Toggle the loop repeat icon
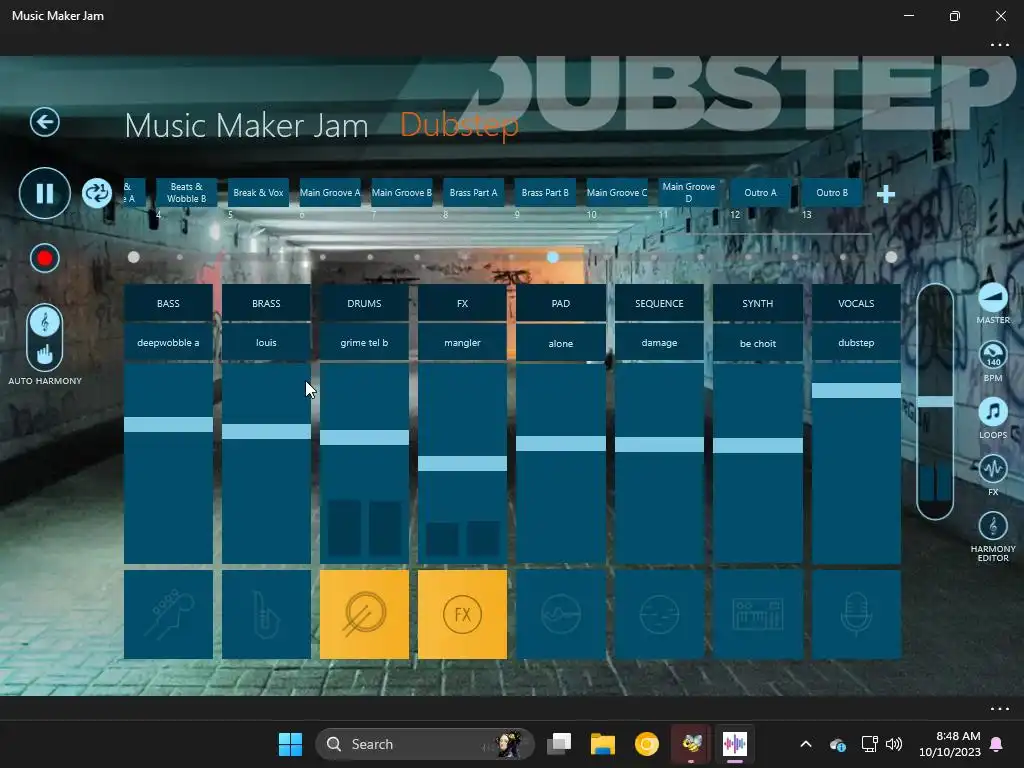This screenshot has width=1024, height=768. click(x=97, y=194)
